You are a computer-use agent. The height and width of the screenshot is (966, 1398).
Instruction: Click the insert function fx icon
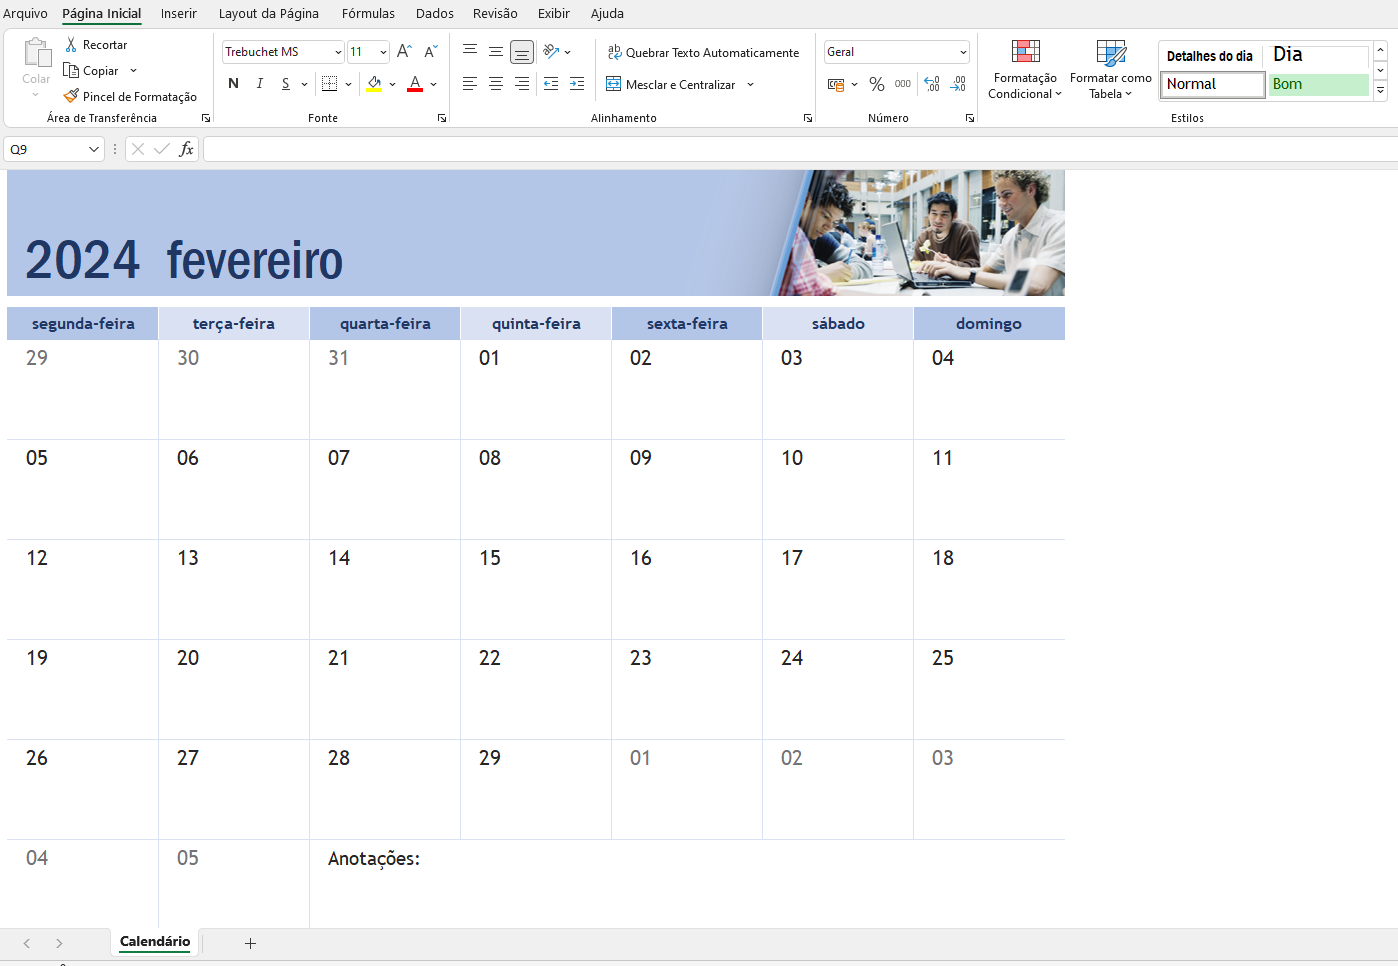tap(186, 149)
